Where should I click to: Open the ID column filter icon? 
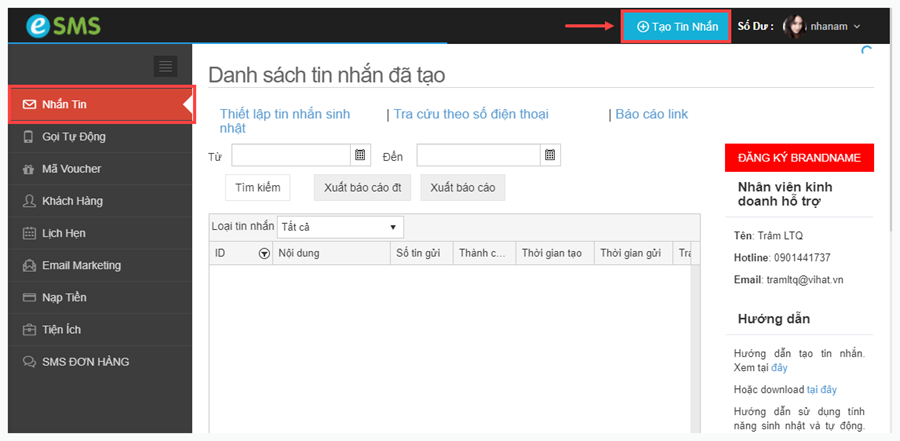[x=264, y=254]
